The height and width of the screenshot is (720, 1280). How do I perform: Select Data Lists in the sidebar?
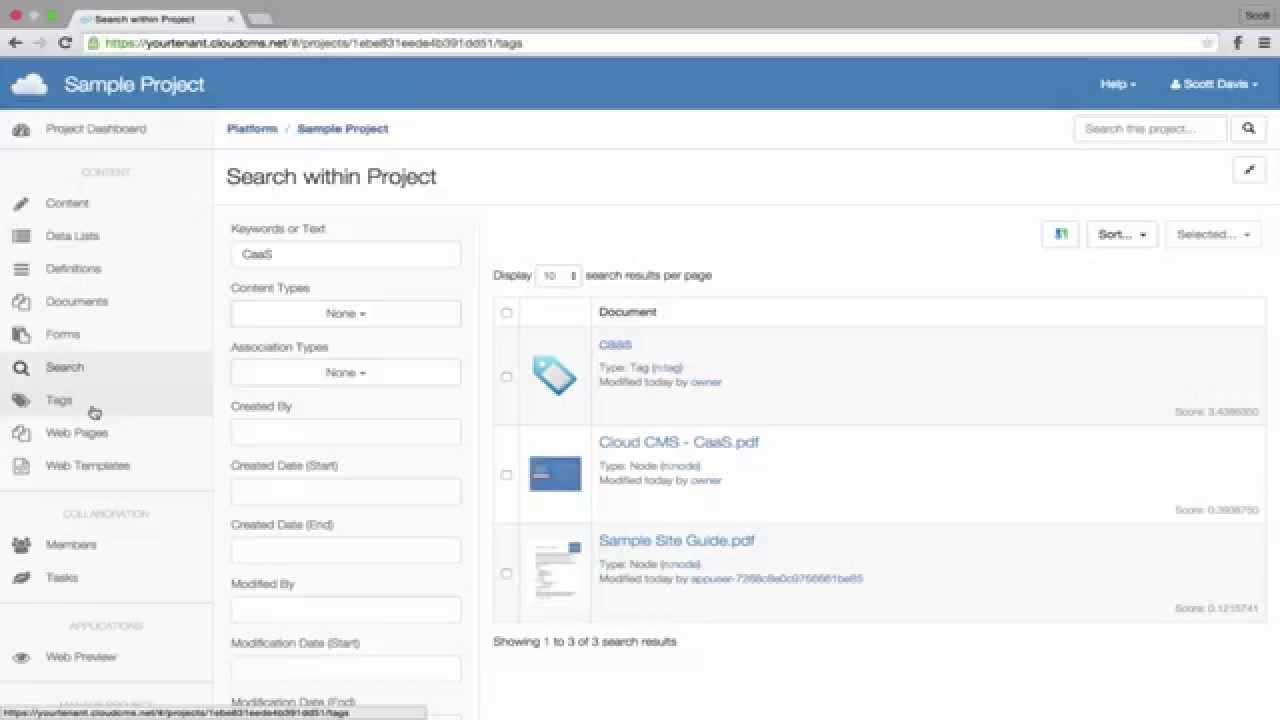(72, 236)
